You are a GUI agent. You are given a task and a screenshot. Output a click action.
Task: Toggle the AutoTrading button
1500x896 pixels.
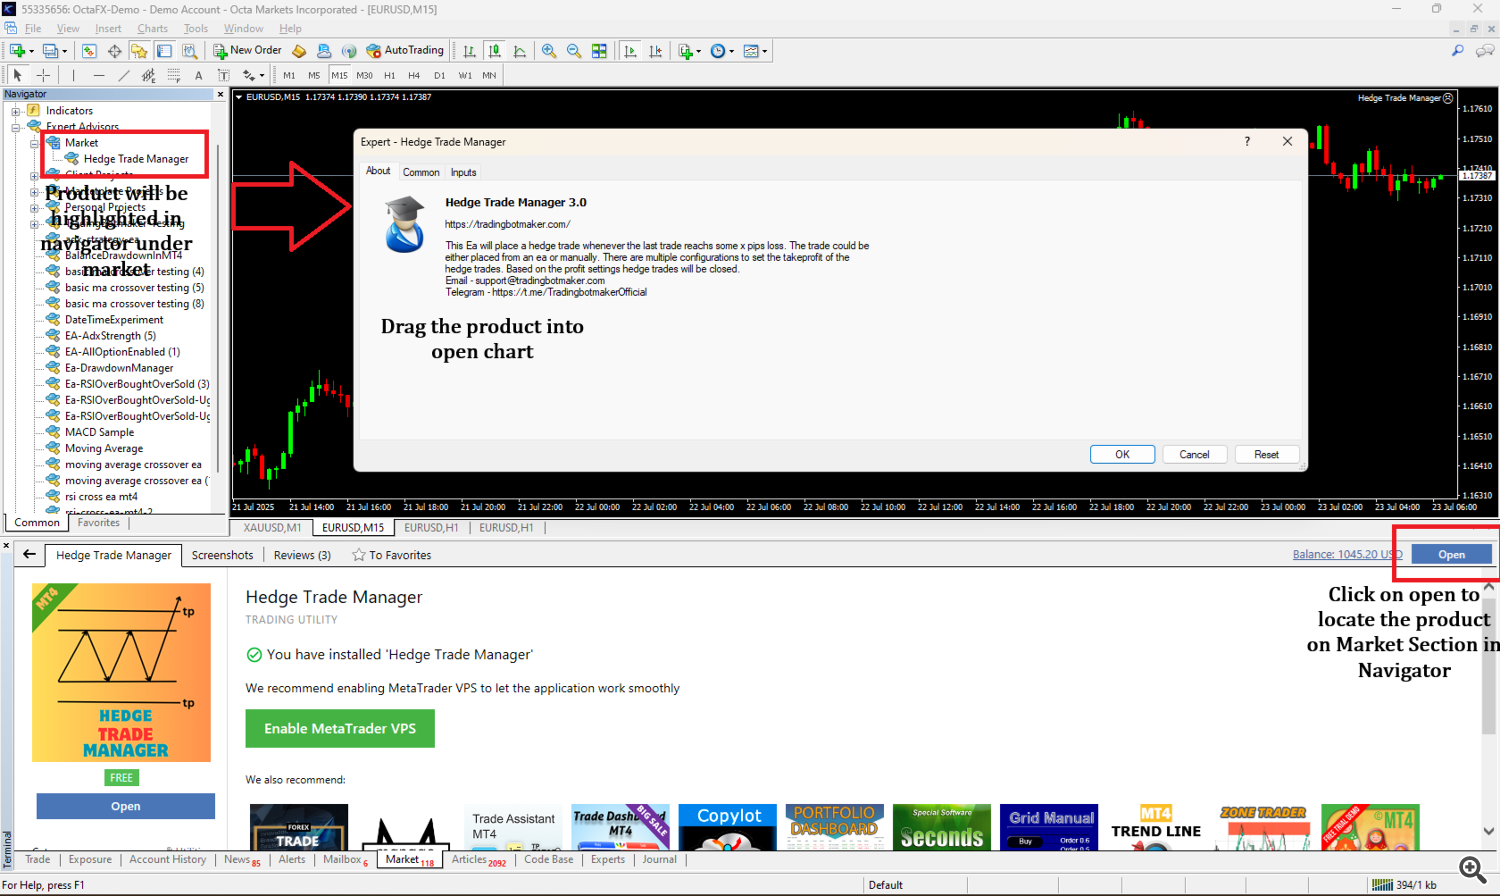pyautogui.click(x=404, y=51)
